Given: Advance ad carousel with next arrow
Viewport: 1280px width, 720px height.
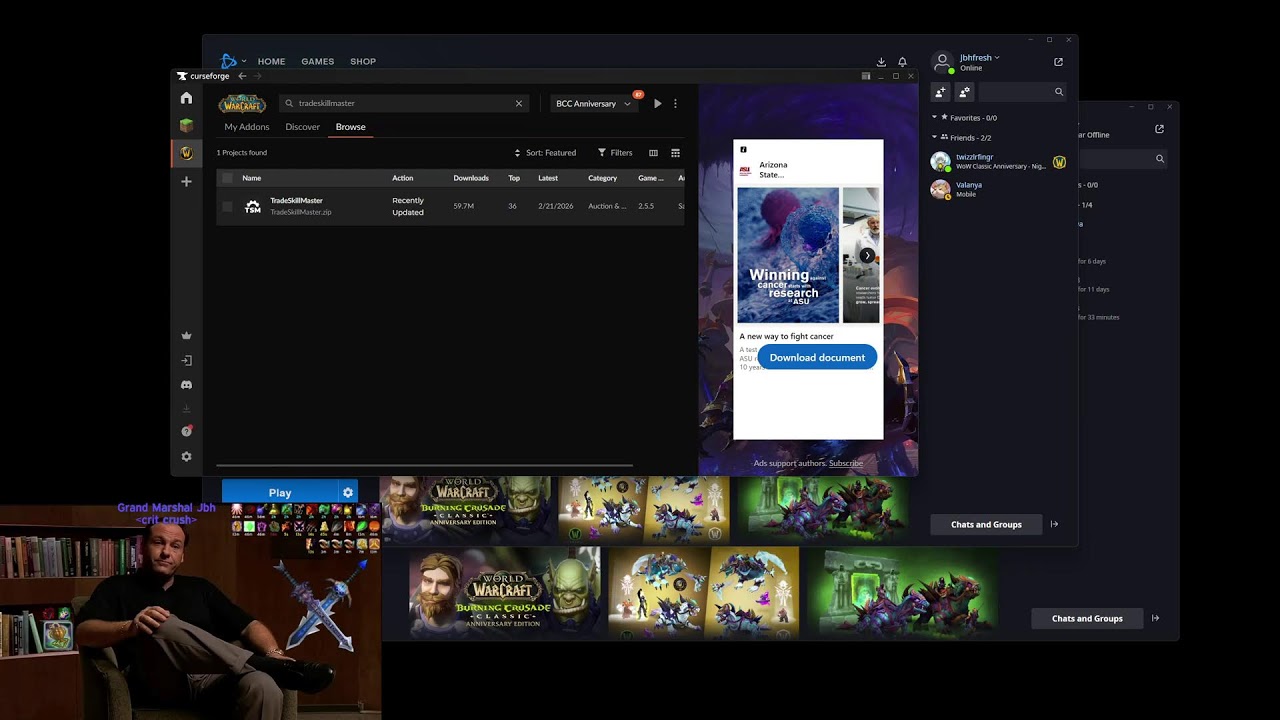Looking at the screenshot, I should coord(867,256).
